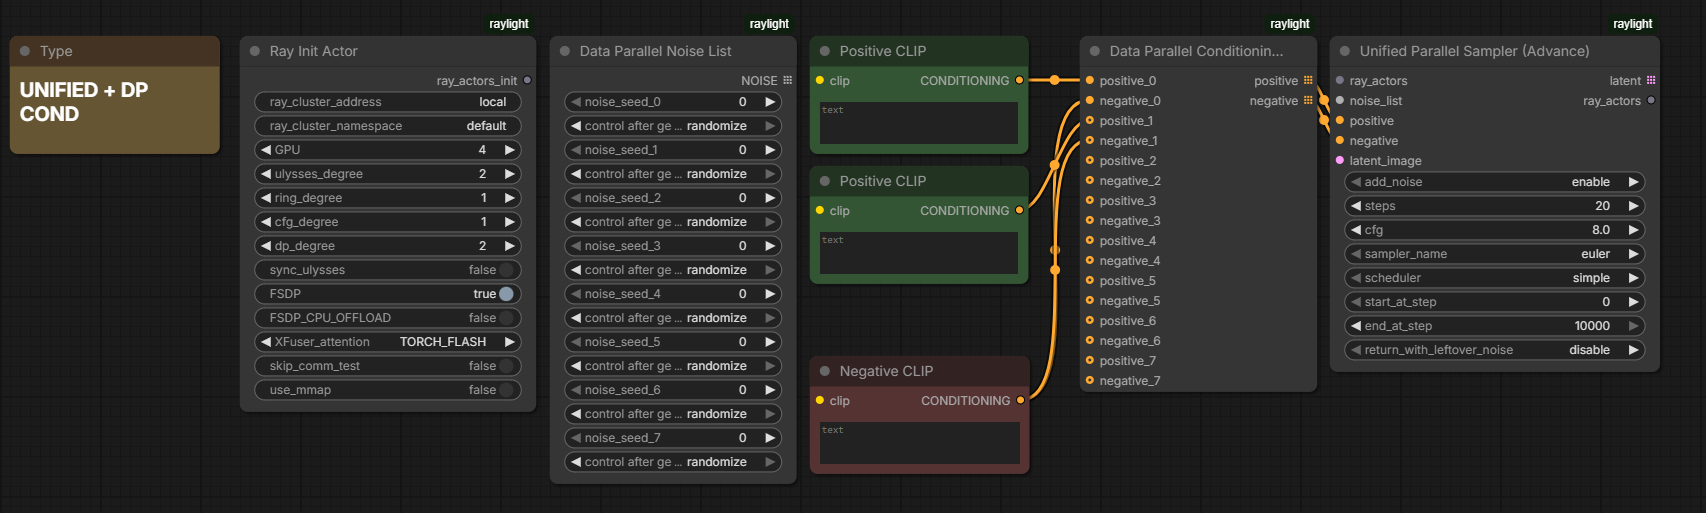The width and height of the screenshot is (1706, 513).
Task: Collapse the Type note node dot
Action: pyautogui.click(x=25, y=51)
